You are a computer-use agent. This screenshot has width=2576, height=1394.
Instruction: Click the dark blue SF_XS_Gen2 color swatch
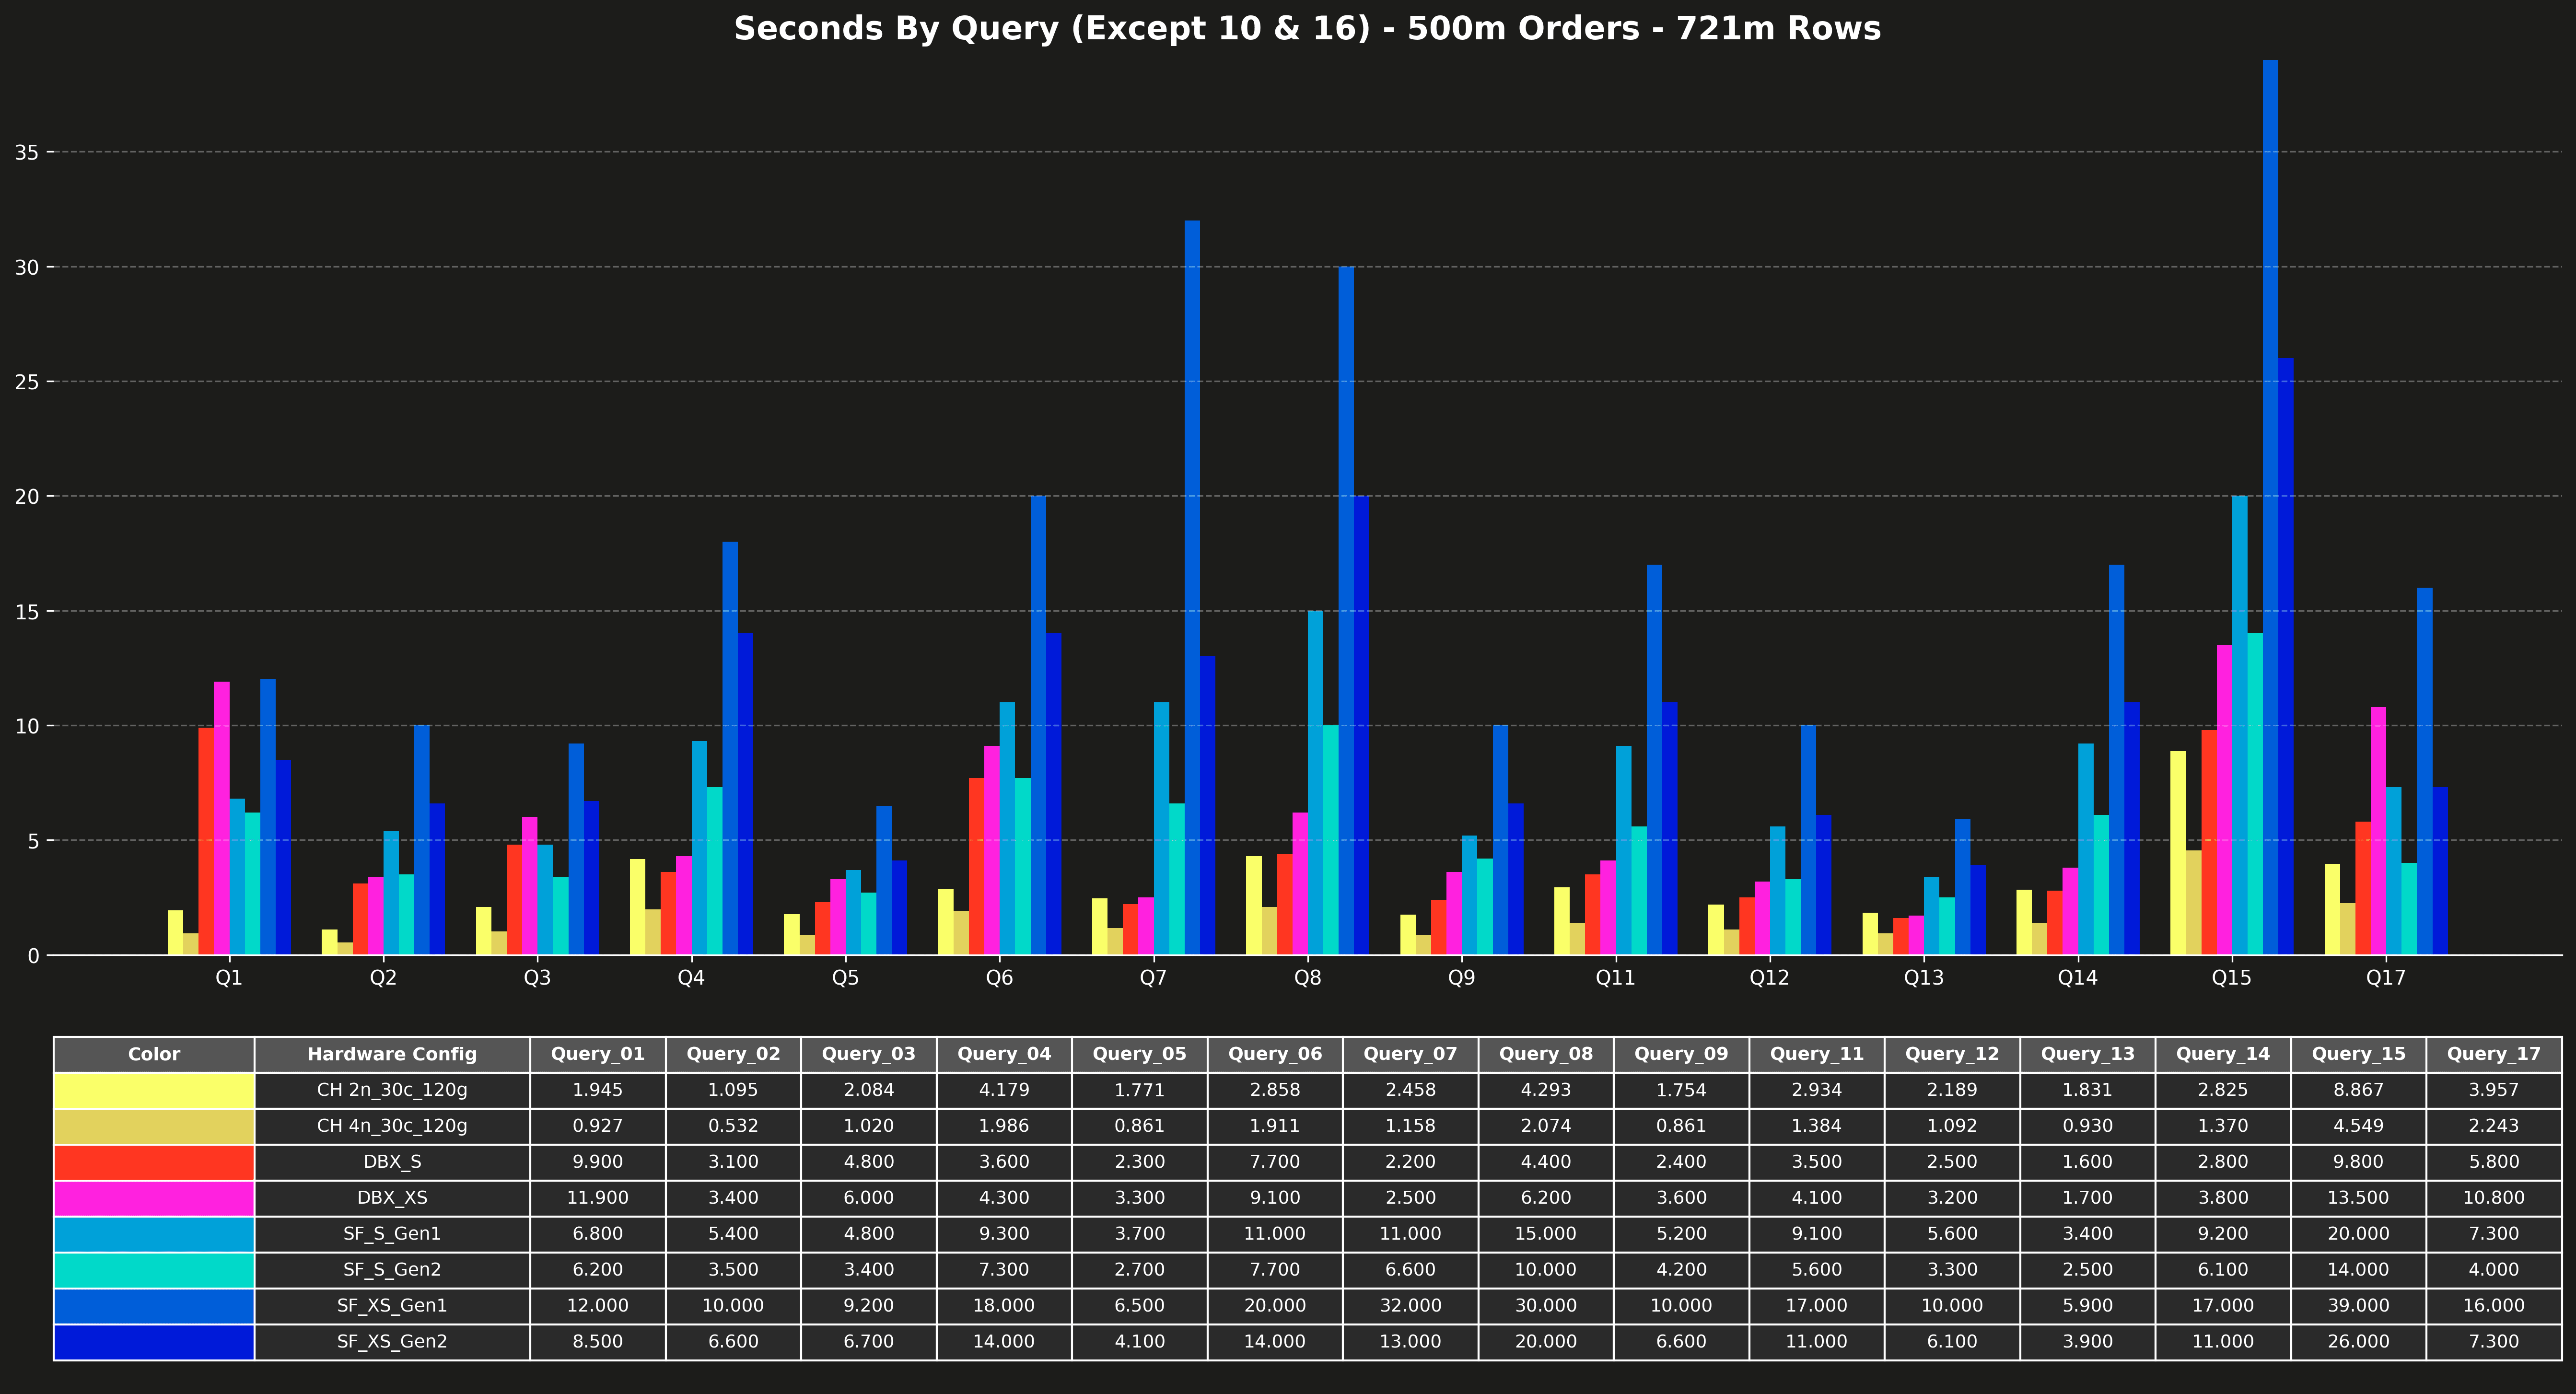point(154,1342)
